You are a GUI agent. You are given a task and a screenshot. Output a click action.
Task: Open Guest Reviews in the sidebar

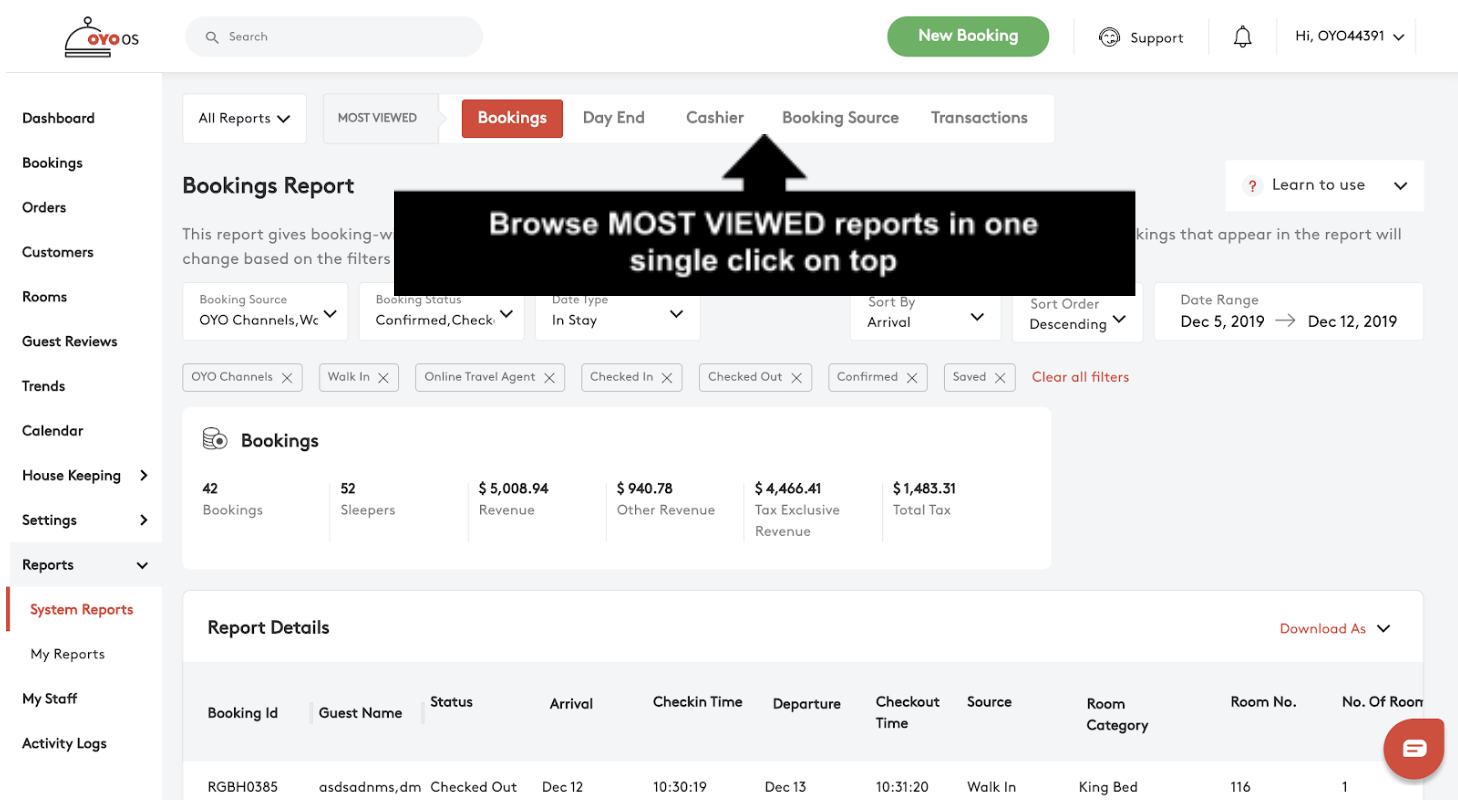(69, 342)
